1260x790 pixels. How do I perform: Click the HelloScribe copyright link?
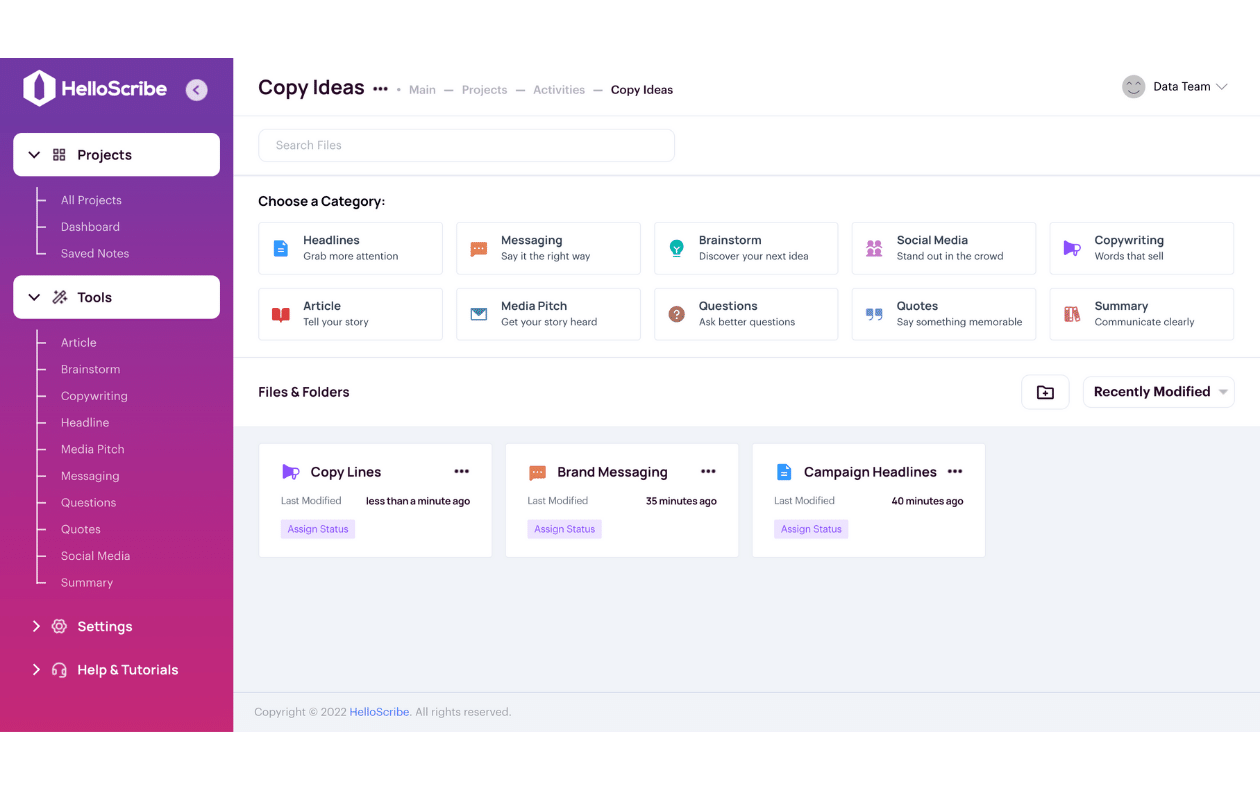click(x=379, y=711)
